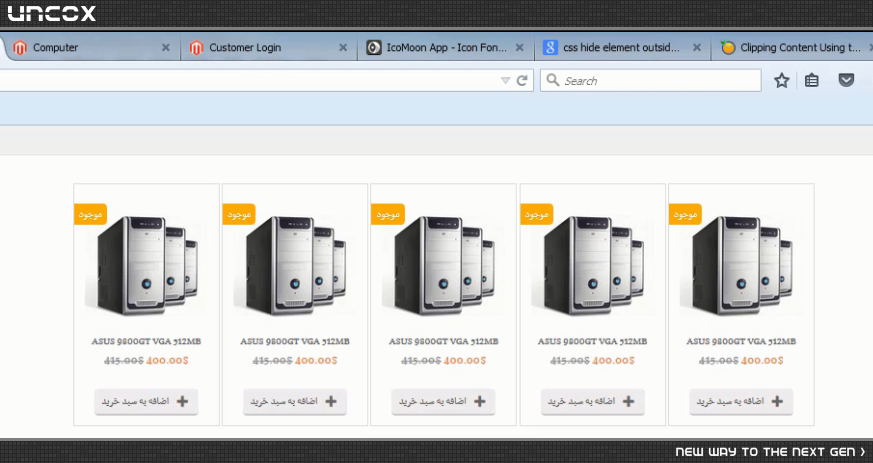
Task: Open fourth card's ASUS 9800GT VGA title
Action: click(x=592, y=341)
